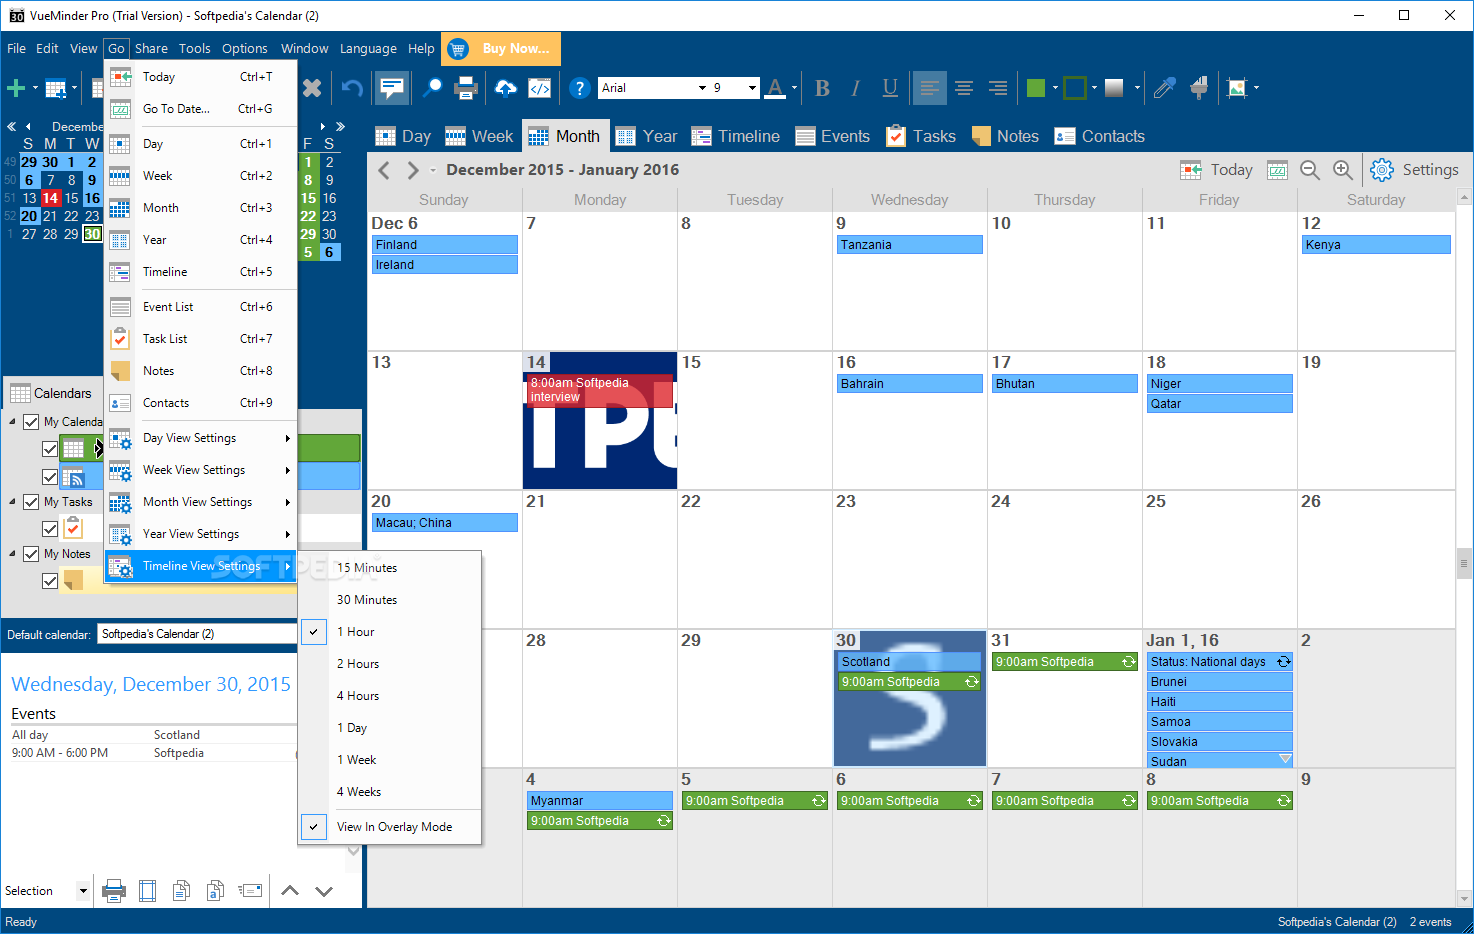1474x934 pixels.
Task: Apply bold formatting
Action: (x=822, y=88)
